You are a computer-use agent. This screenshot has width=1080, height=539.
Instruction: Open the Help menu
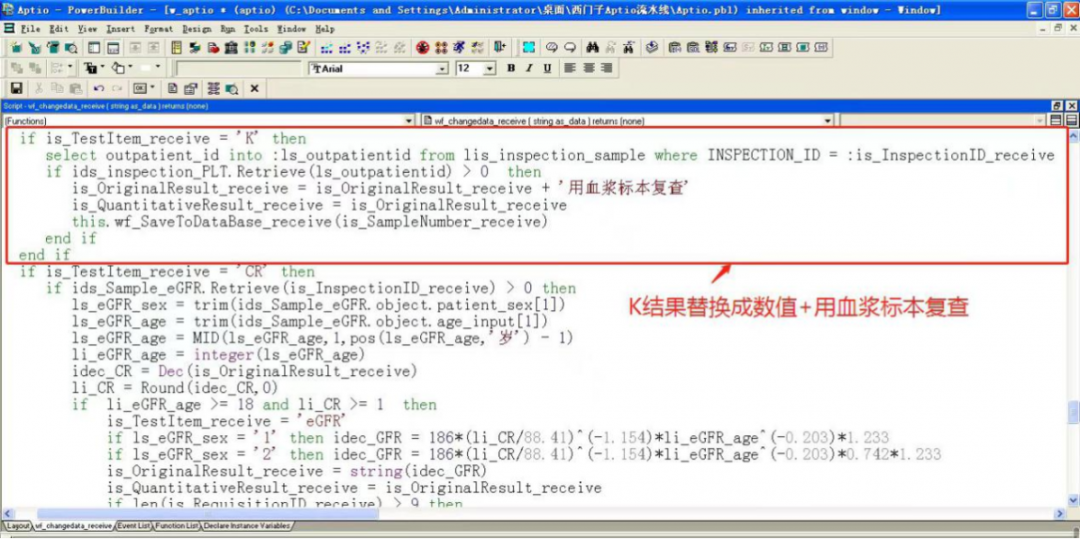[324, 29]
